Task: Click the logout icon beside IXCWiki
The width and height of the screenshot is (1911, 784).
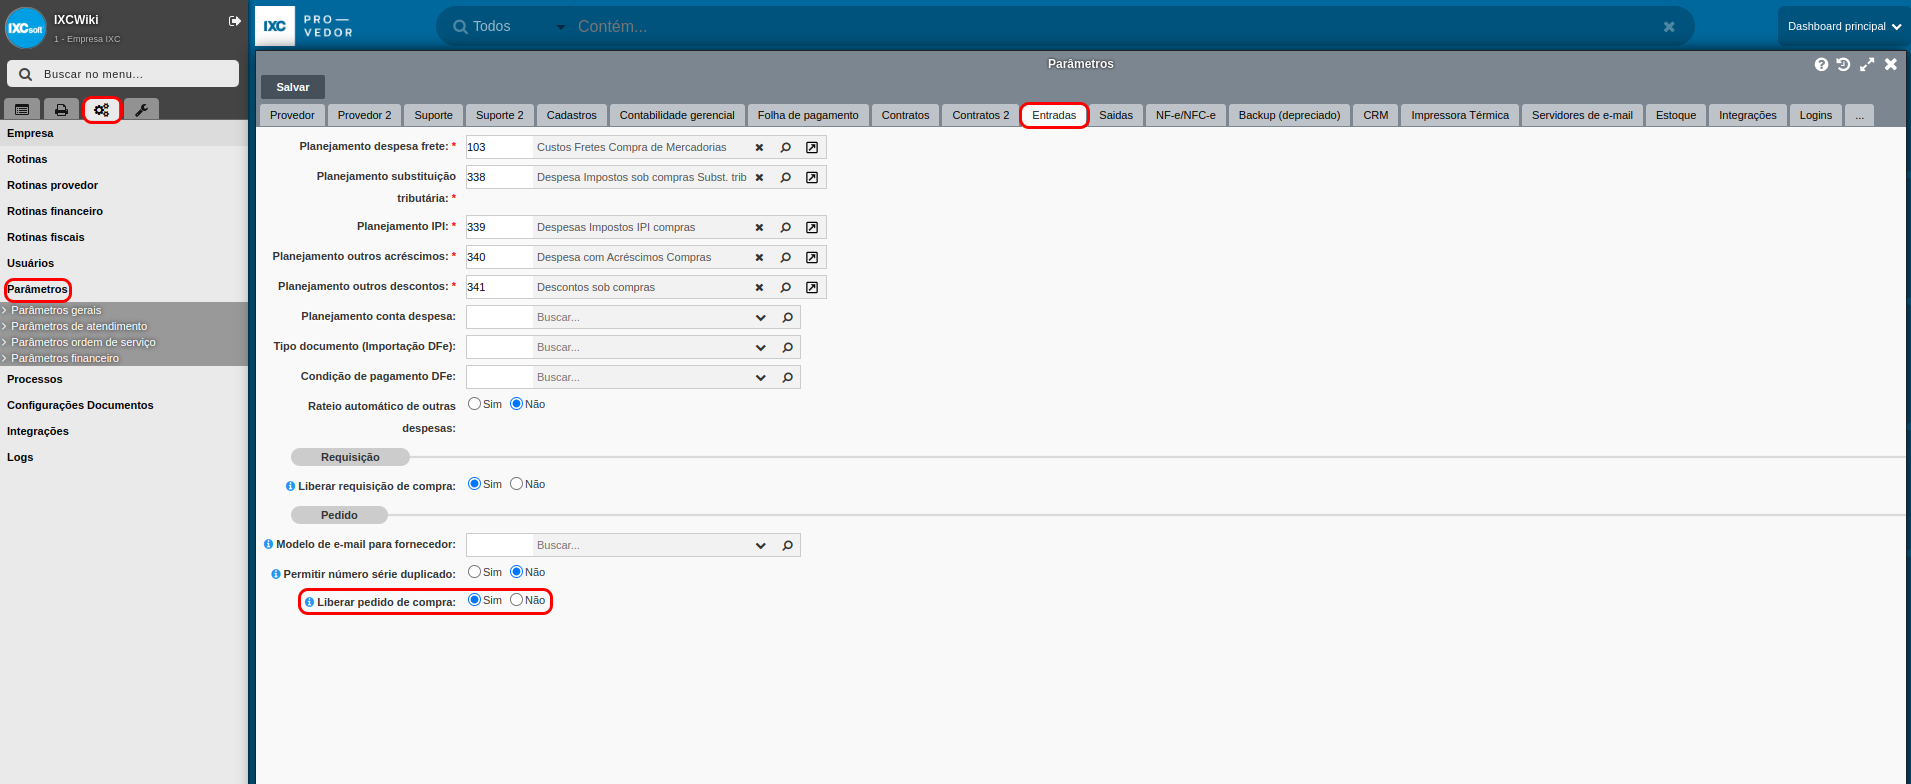Action: click(235, 20)
